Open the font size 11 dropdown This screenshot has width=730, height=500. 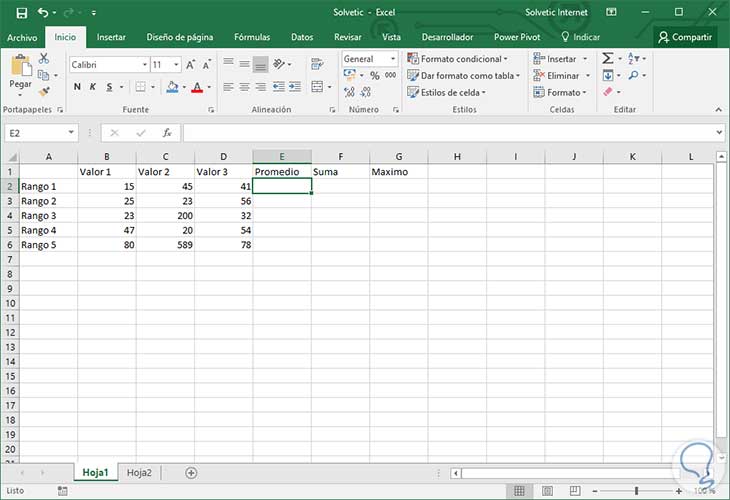(176, 65)
